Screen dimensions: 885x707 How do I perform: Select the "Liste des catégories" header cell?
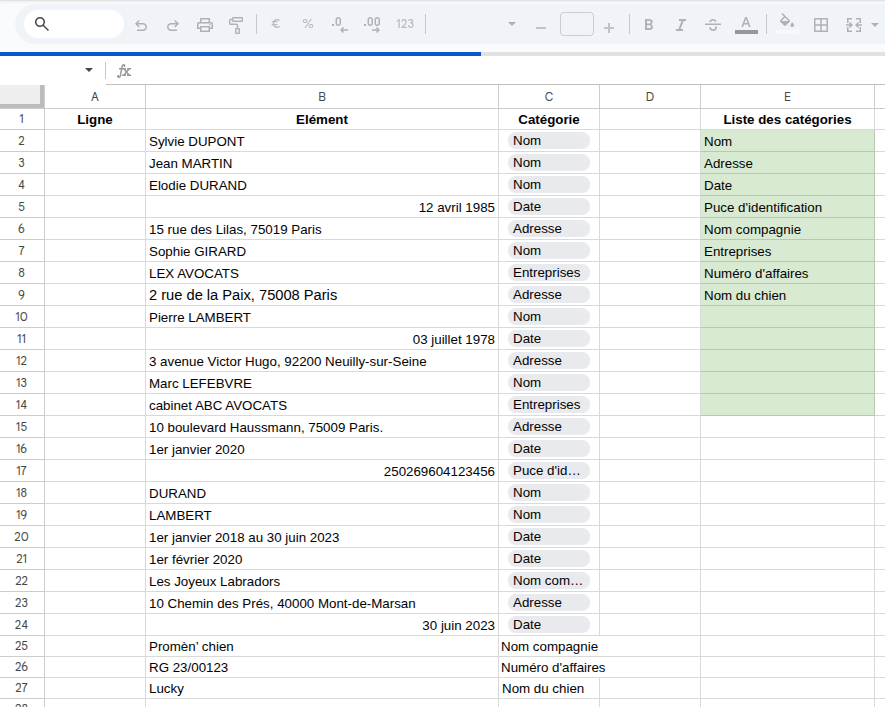tap(787, 120)
